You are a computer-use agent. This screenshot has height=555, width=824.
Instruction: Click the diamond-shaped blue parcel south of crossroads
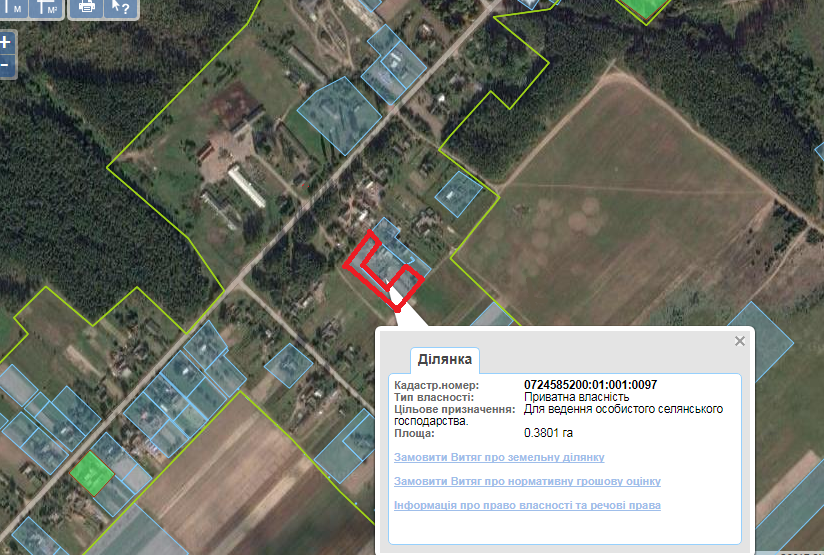pyautogui.click(x=288, y=365)
